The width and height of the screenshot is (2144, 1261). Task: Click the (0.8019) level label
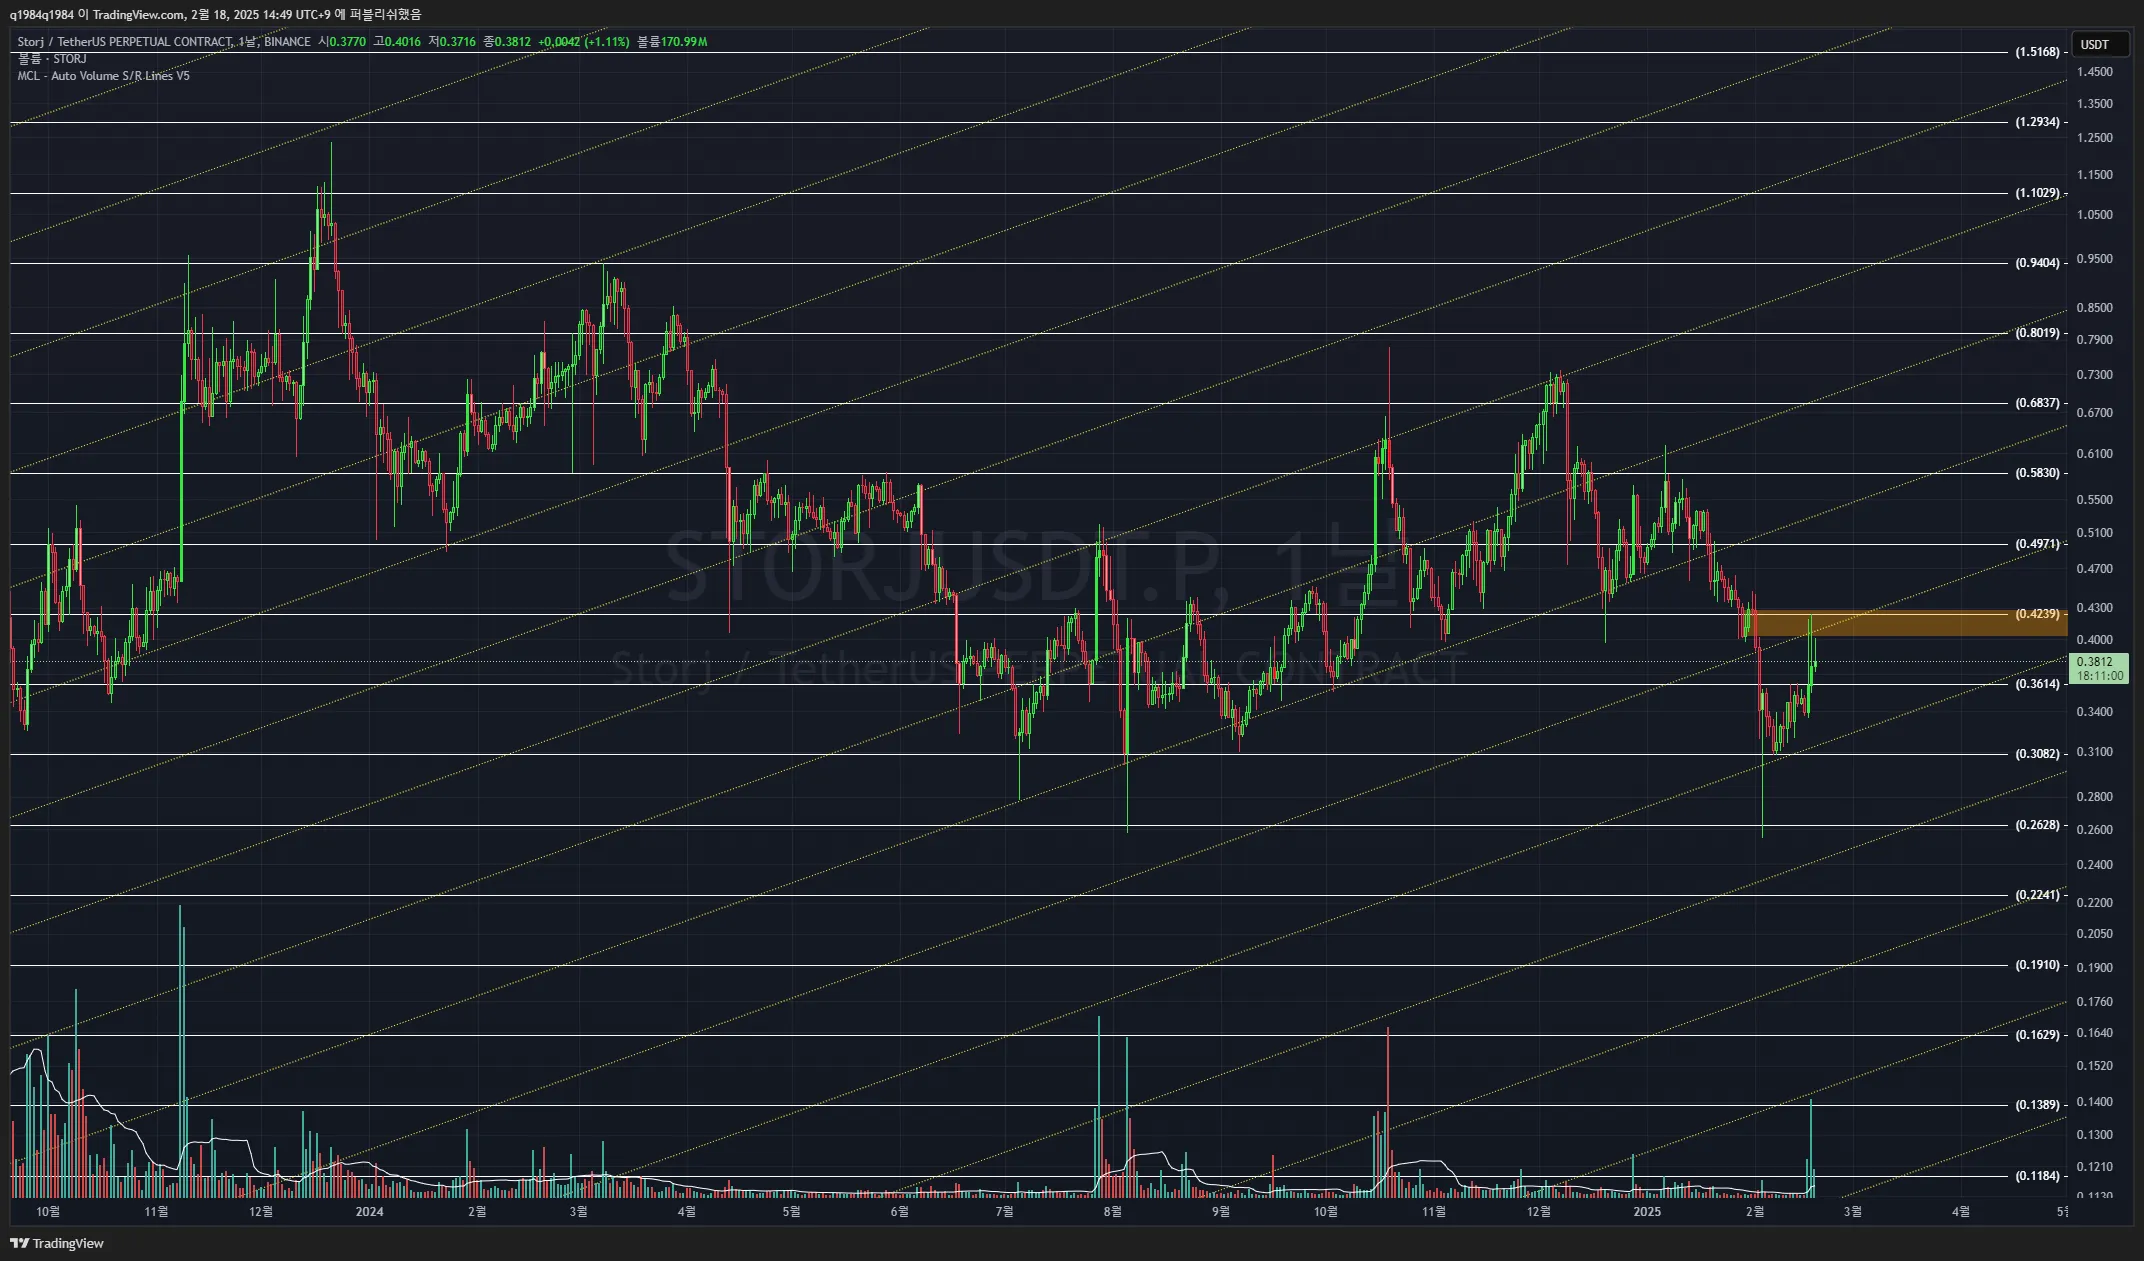click(x=2037, y=333)
